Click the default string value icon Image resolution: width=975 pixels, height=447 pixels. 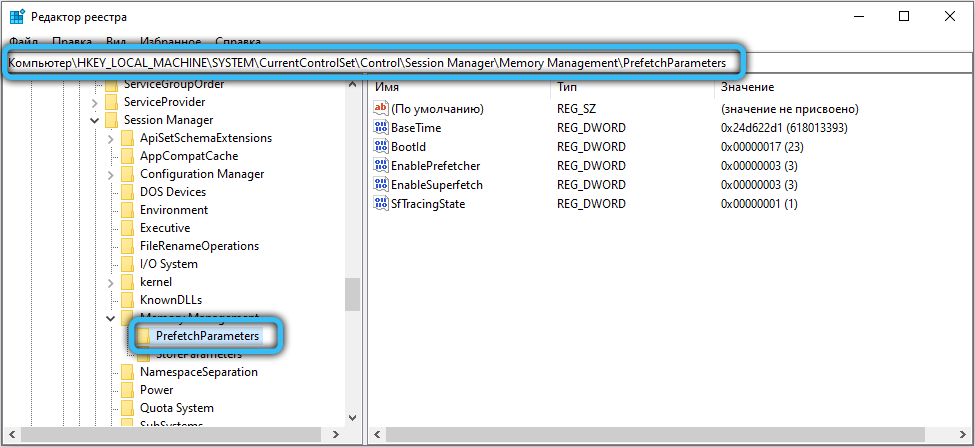380,109
